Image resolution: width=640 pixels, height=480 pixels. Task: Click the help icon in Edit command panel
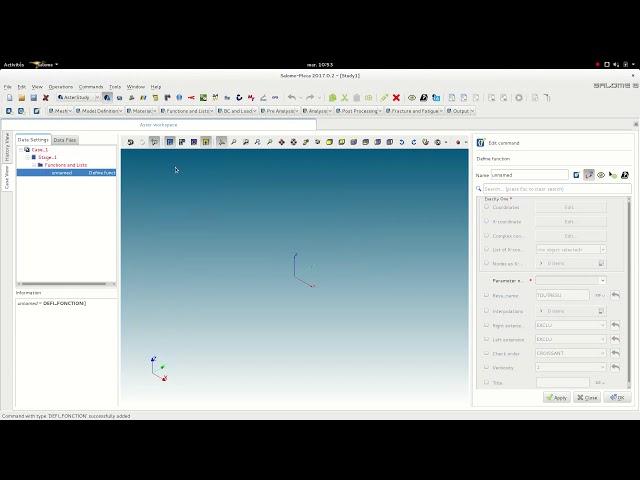[x=625, y=175]
